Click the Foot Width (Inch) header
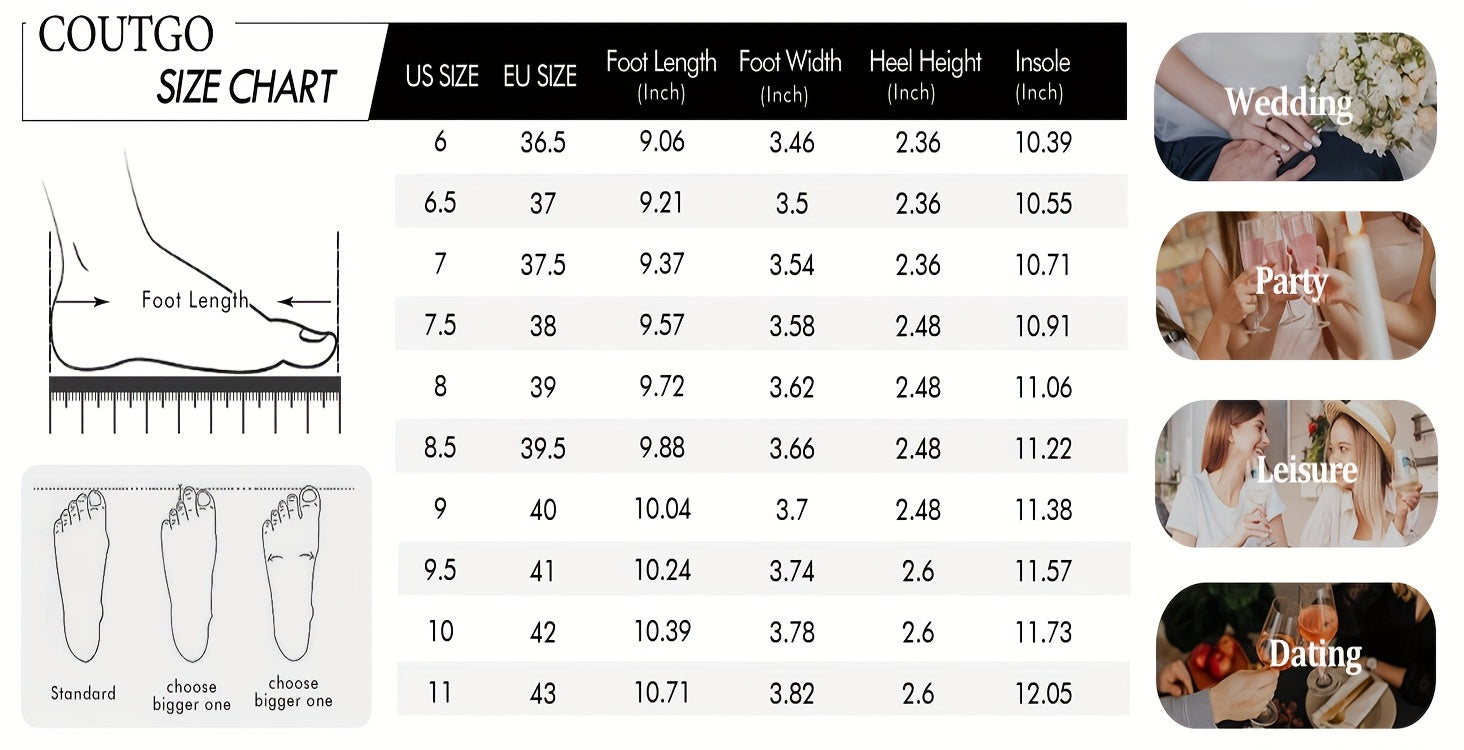Image resolution: width=1464 pixels, height=750 pixels. [790, 75]
